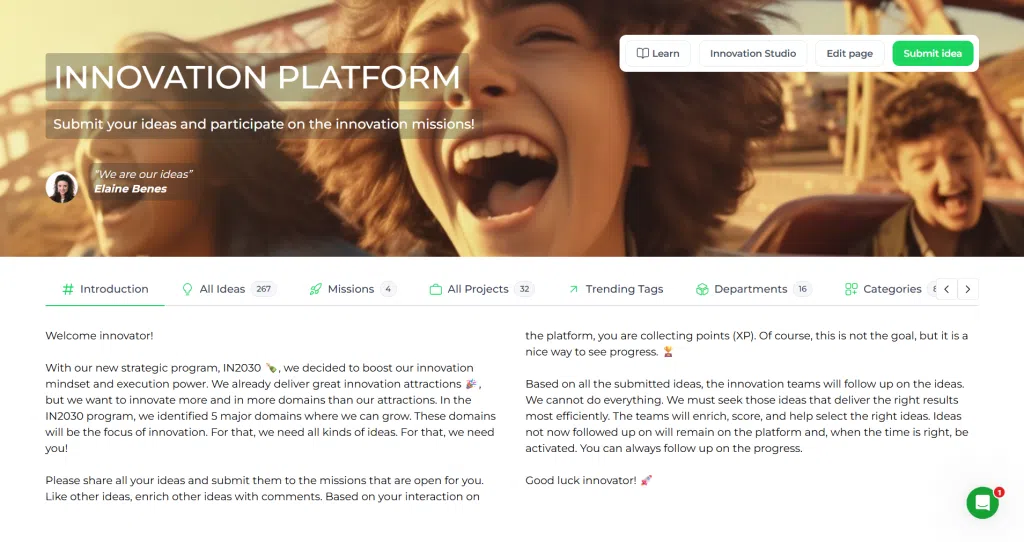
Task: Click the Innovation Studio button
Action: [753, 54]
